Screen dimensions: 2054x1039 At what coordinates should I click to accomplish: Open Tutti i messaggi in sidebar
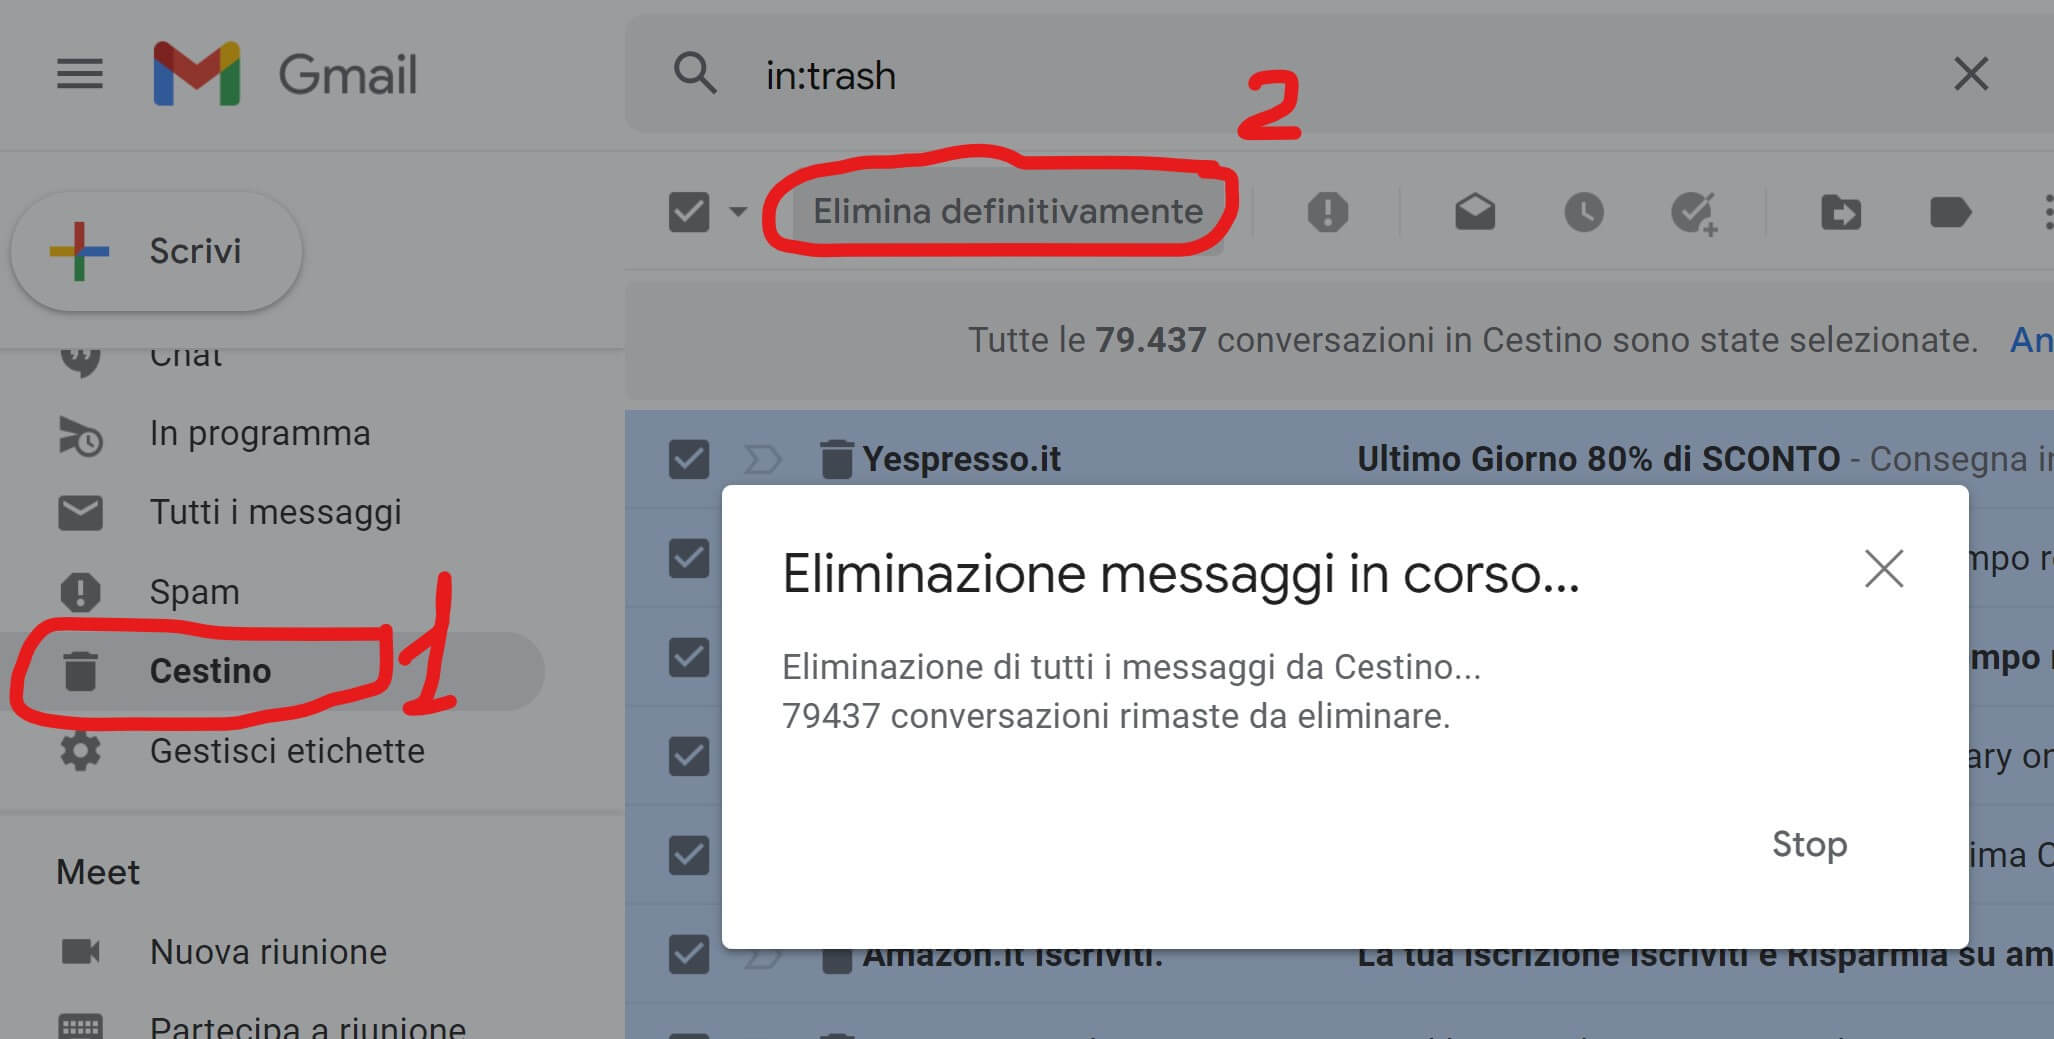pyautogui.click(x=275, y=513)
